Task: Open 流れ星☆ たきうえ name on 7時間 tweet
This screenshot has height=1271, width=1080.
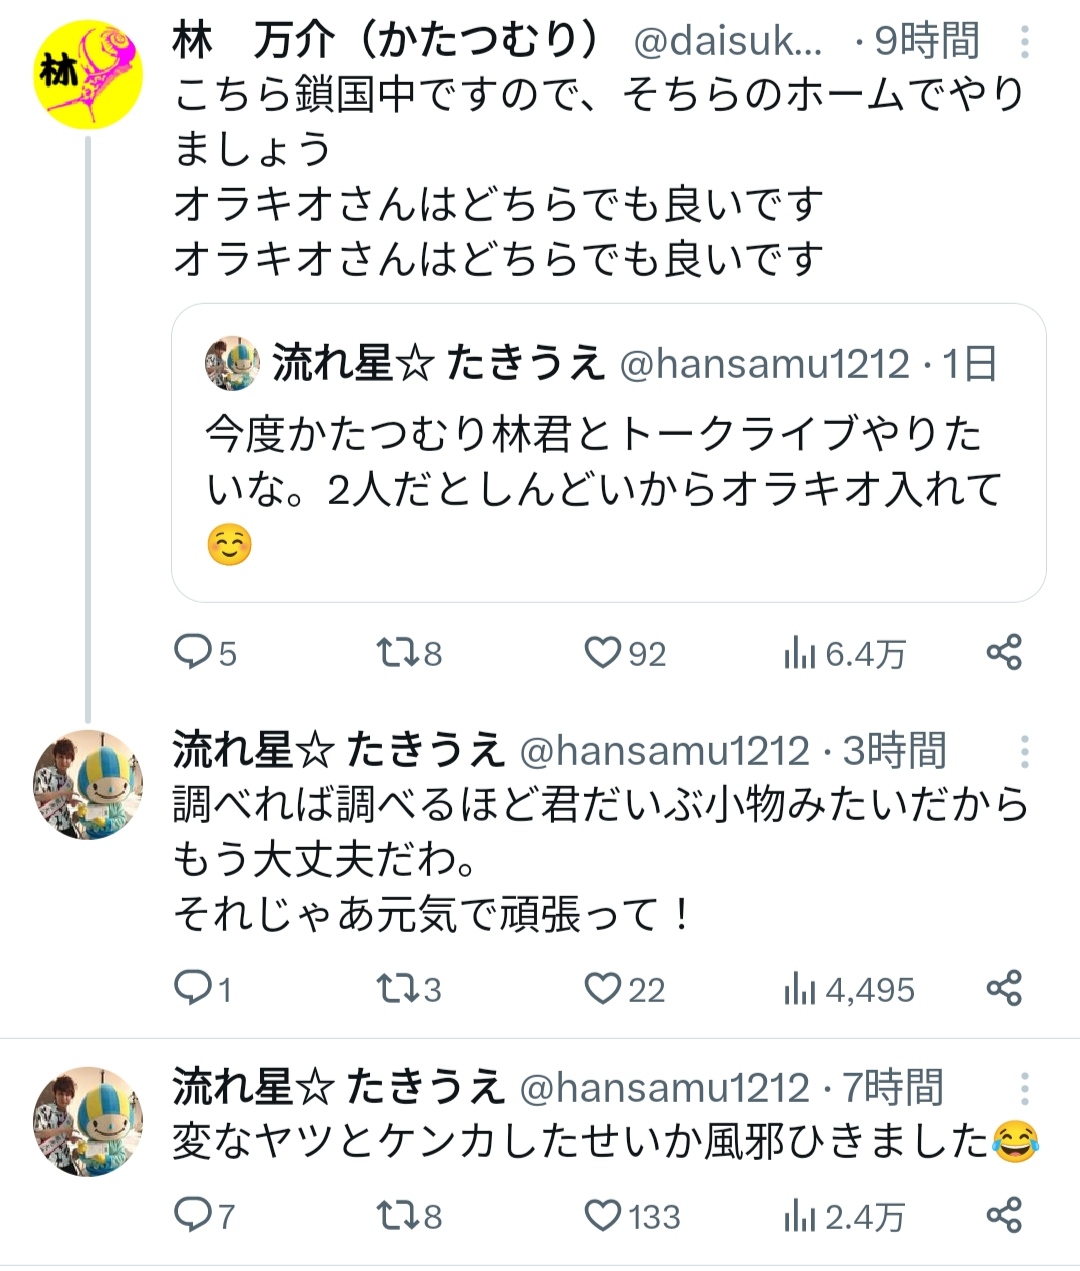Action: pos(338,1087)
